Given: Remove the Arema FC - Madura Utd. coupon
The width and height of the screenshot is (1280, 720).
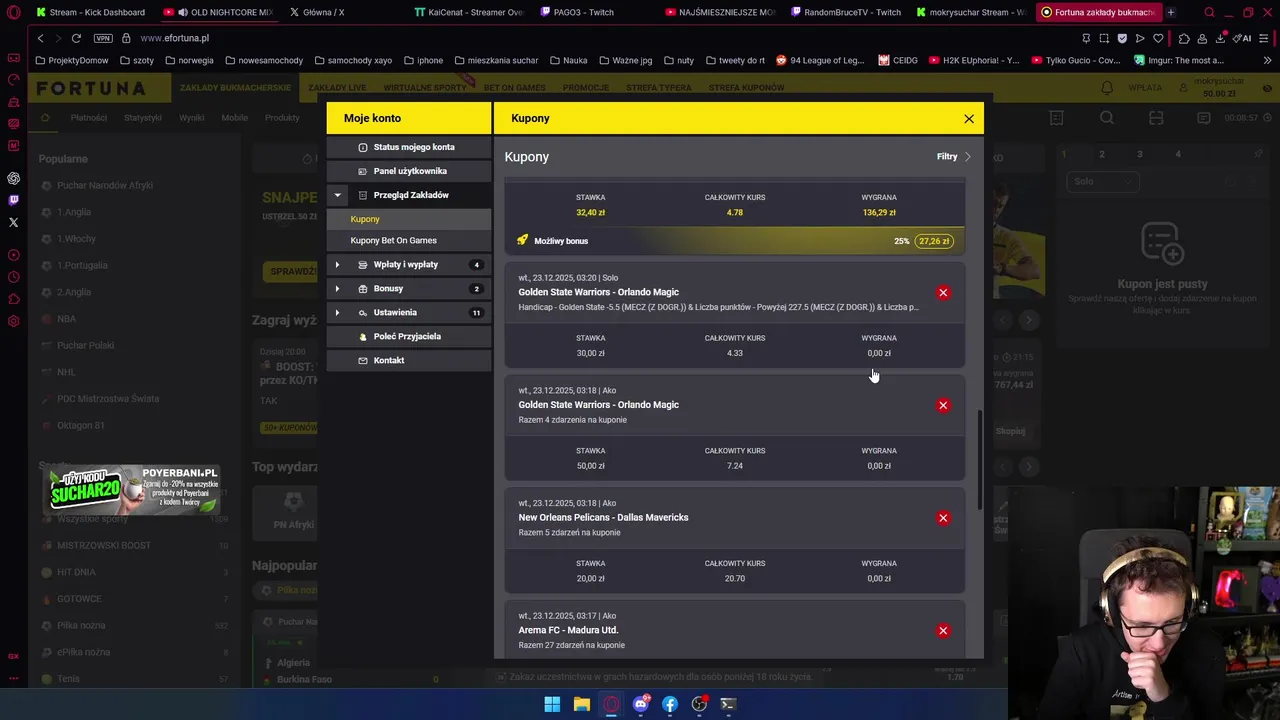Looking at the screenshot, I should (943, 631).
